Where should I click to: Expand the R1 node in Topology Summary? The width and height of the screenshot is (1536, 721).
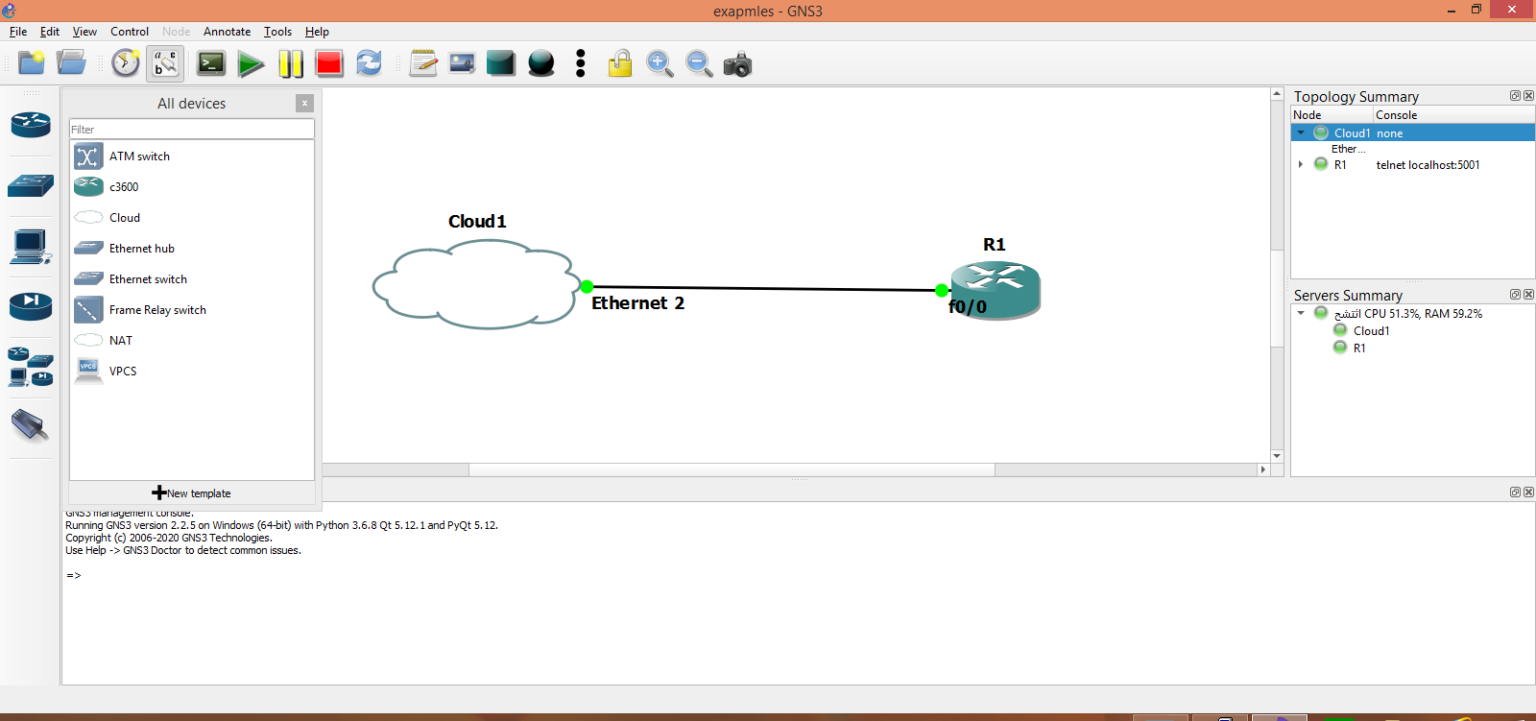click(x=1301, y=165)
